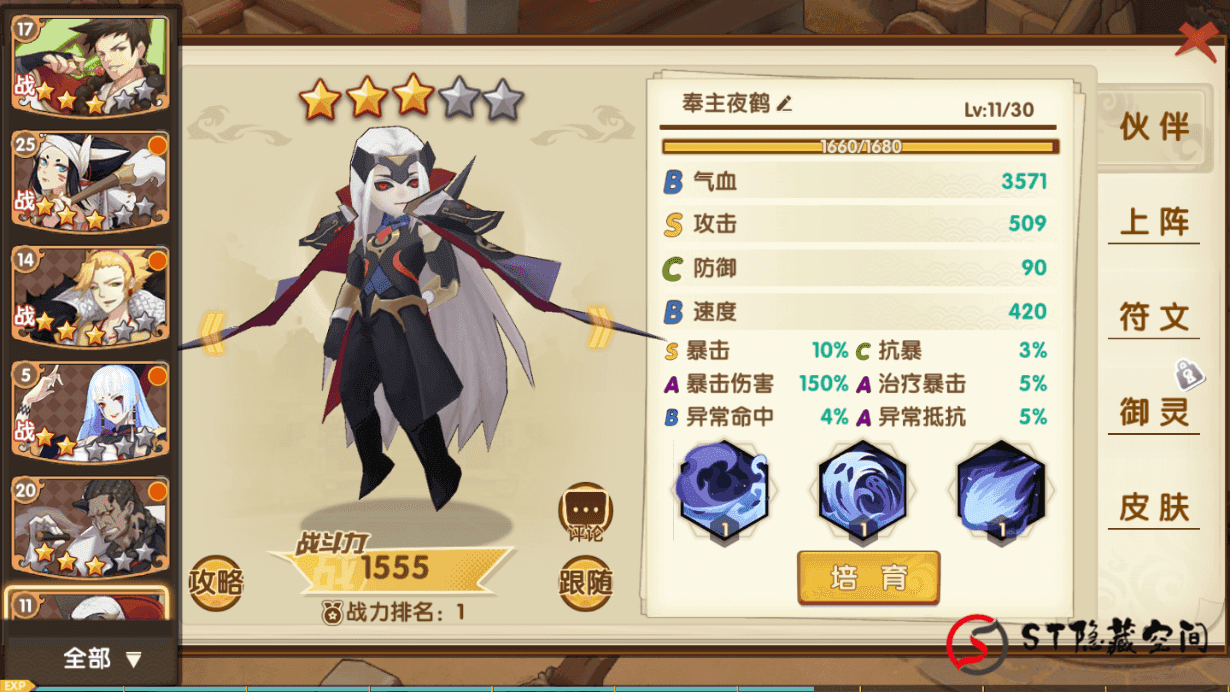This screenshot has height=692, width=1230.
Task: Tap the 跟随 follow round icon
Action: (x=585, y=582)
